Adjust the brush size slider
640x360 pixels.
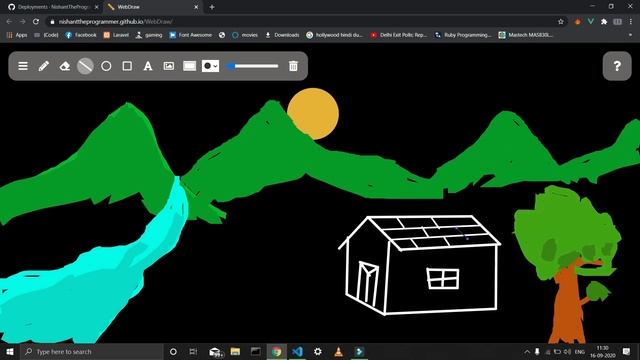pyautogui.click(x=253, y=66)
